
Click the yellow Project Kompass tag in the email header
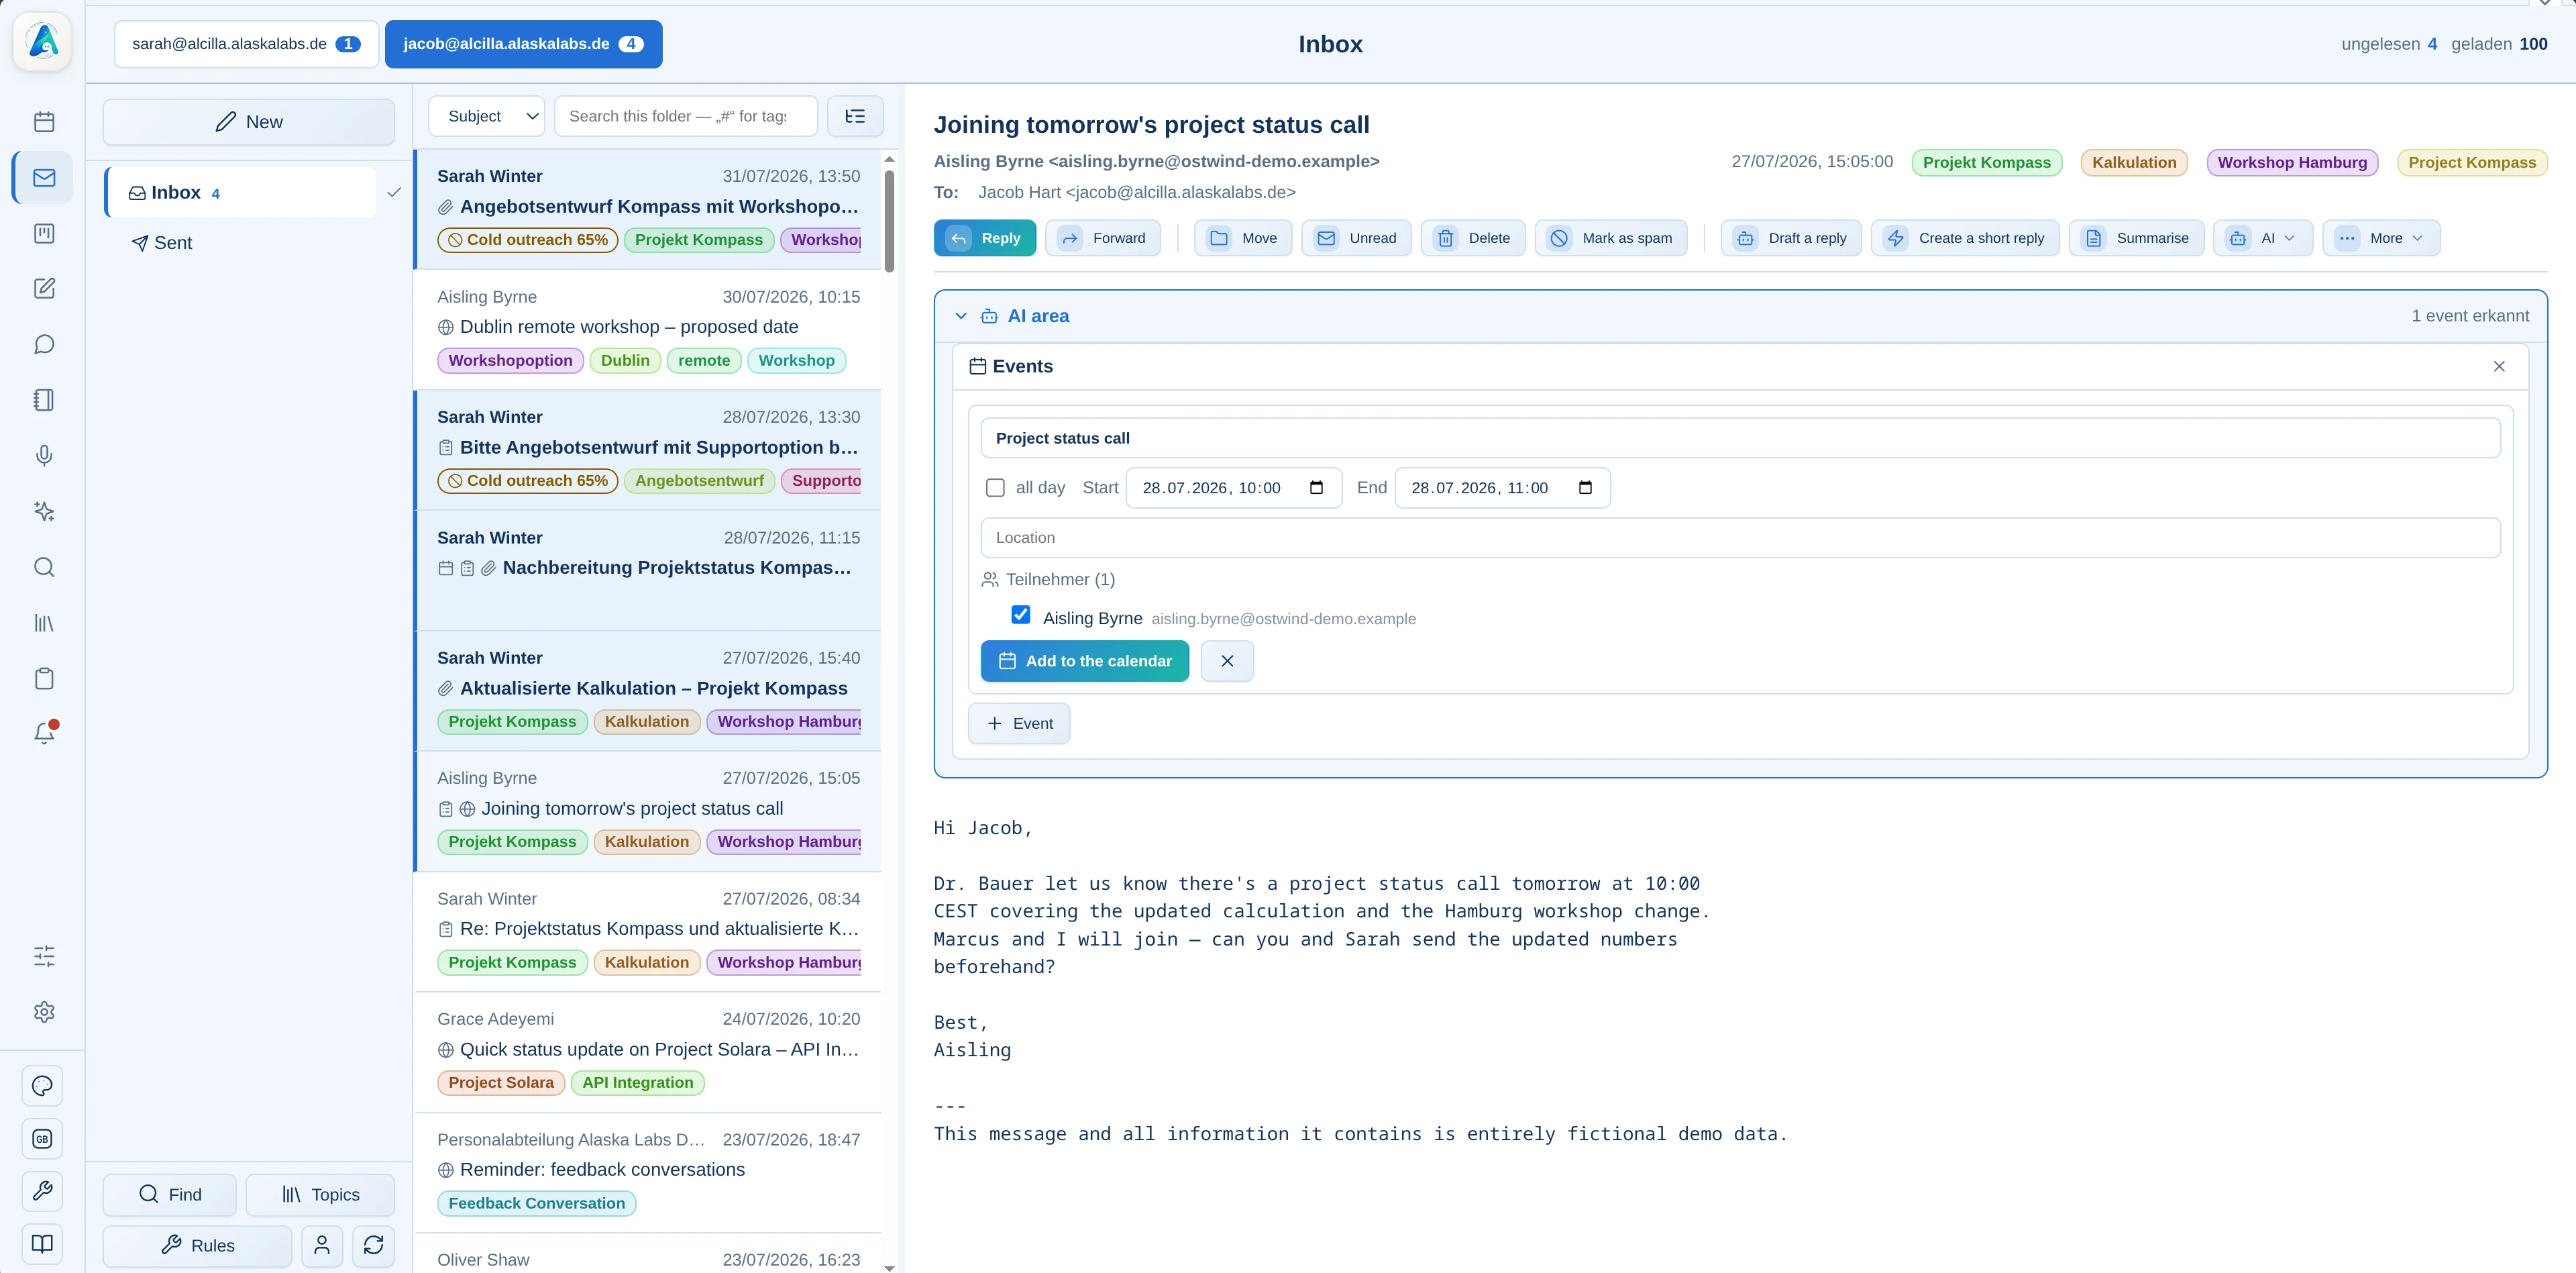[2472, 162]
